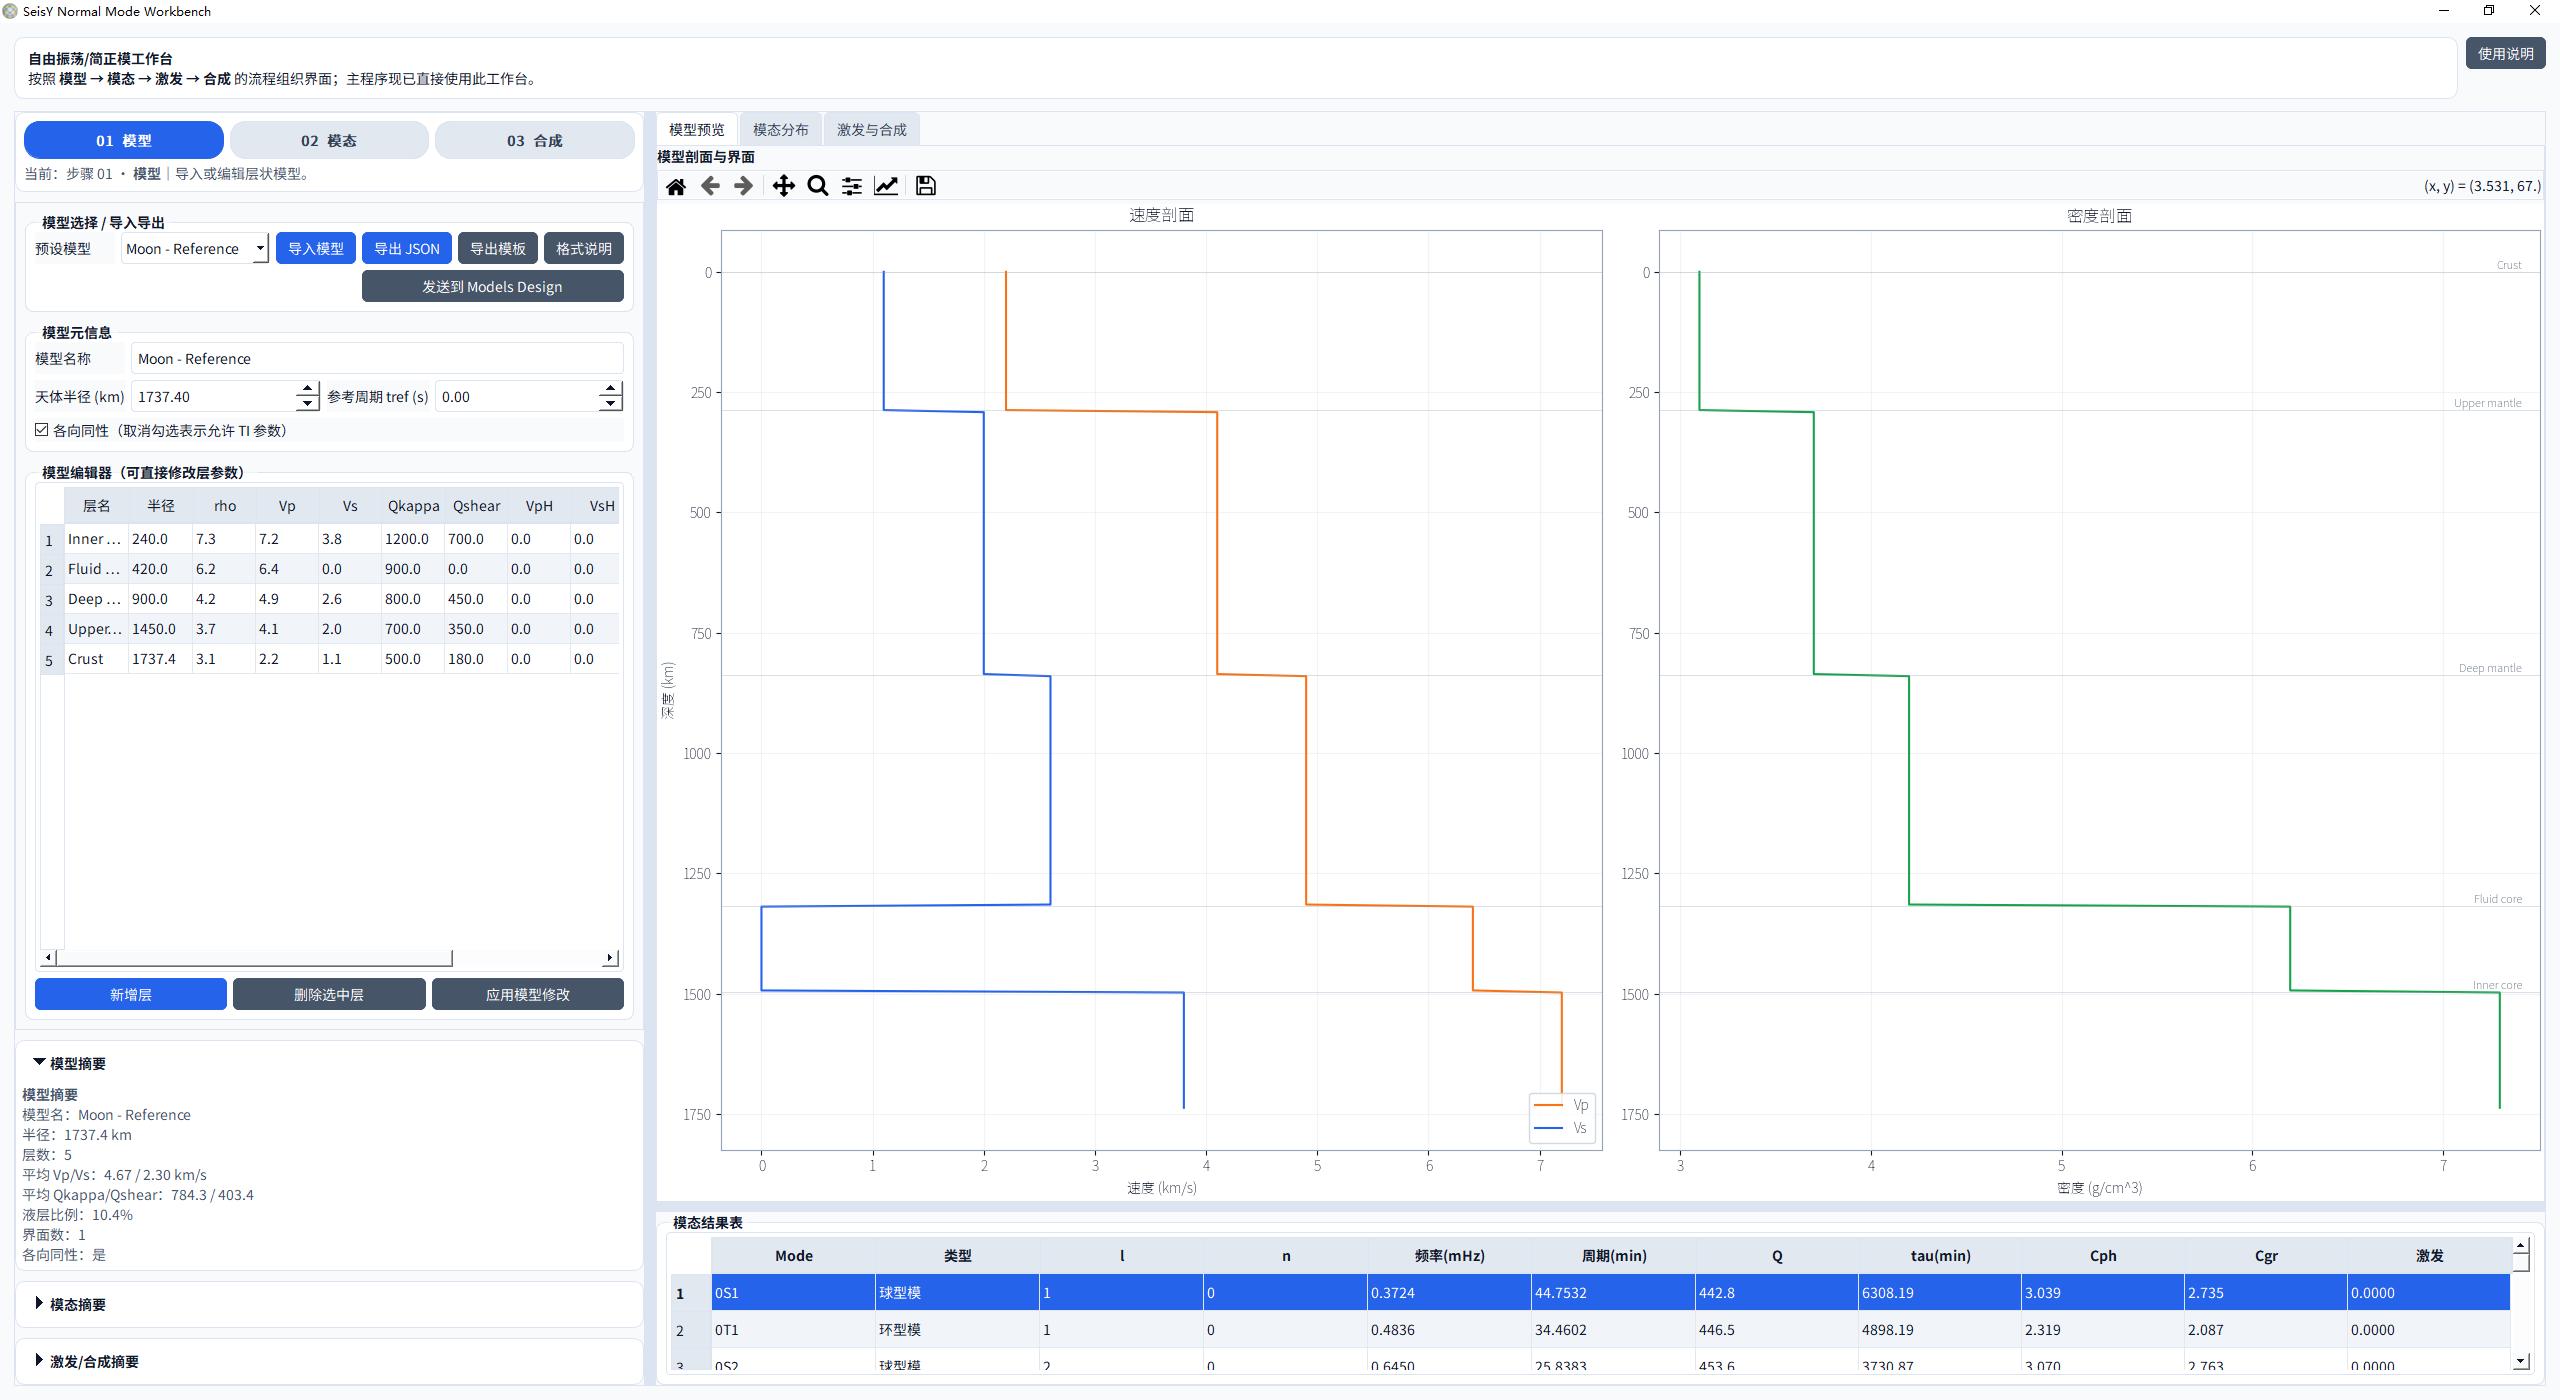Image resolution: width=2560 pixels, height=1400 pixels.
Task: Expand the 激发/合成摘要 section
Action: (86, 1361)
